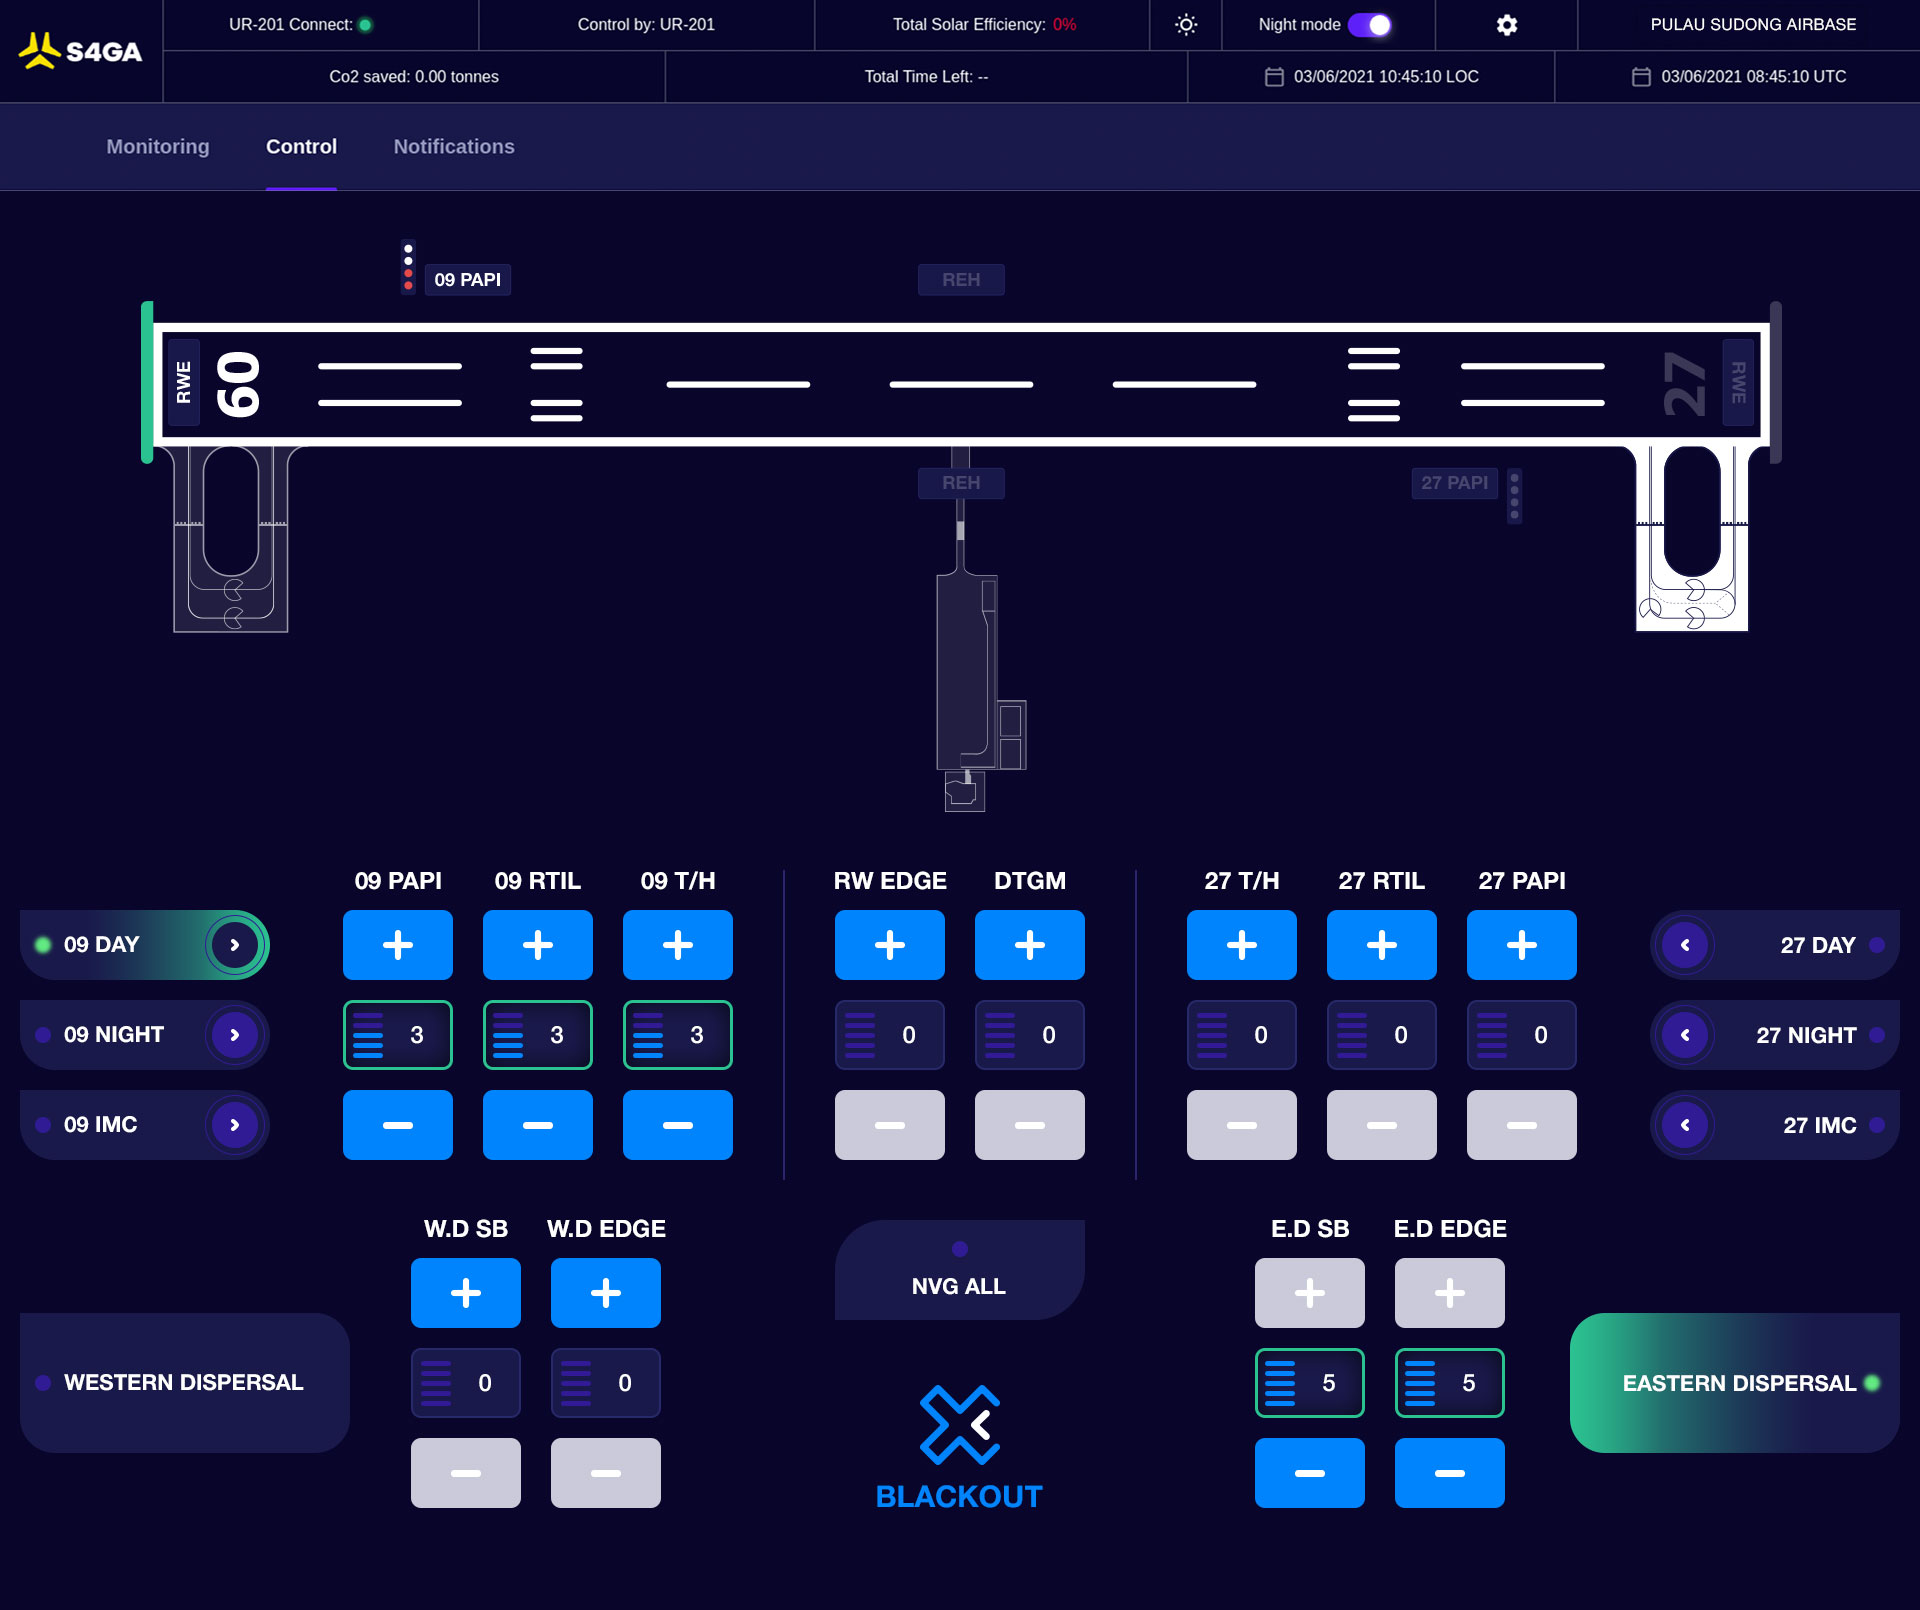Expand 09 NIGHT preset arrow
This screenshot has width=1920, height=1610.
coord(235,1035)
